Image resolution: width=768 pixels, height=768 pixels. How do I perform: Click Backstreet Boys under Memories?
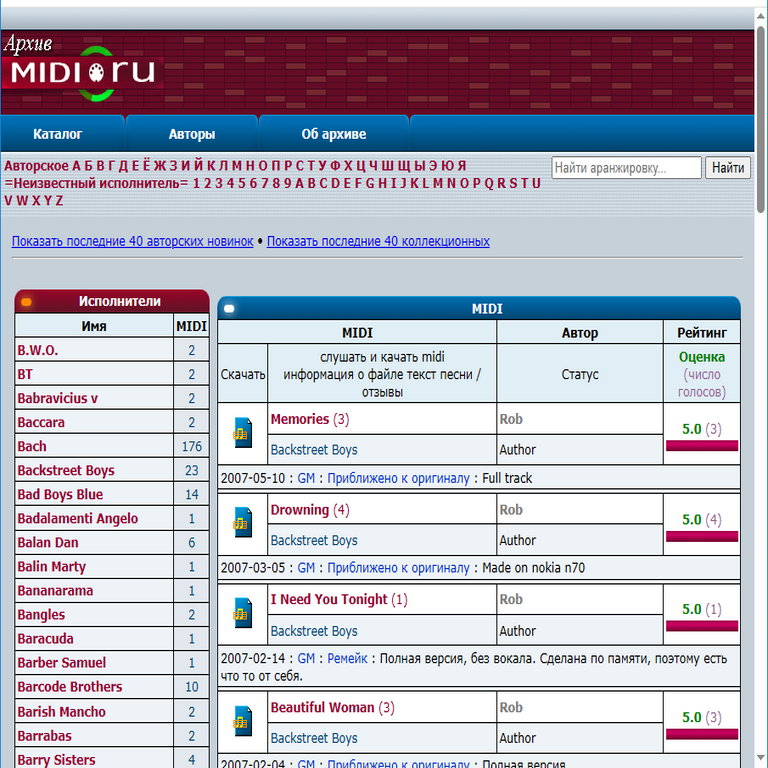click(314, 450)
